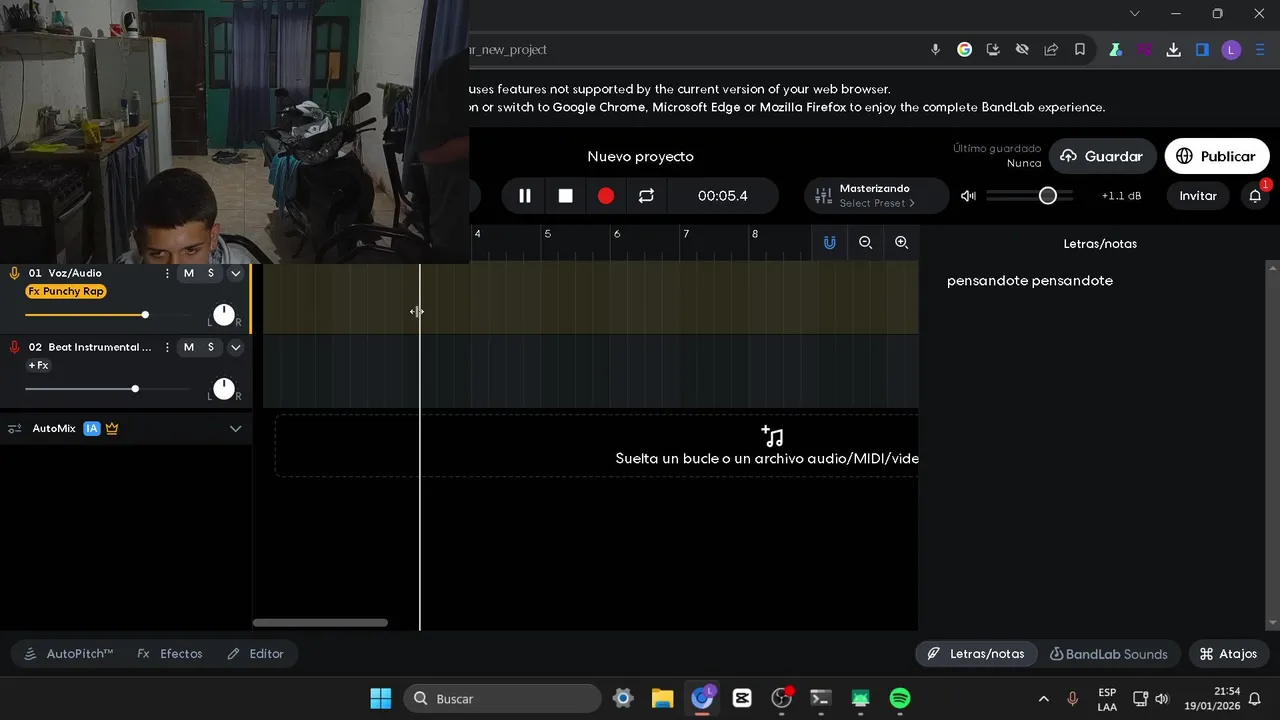Click the master volume speaker icon
Image resolution: width=1280 pixels, height=720 pixels.
point(968,196)
